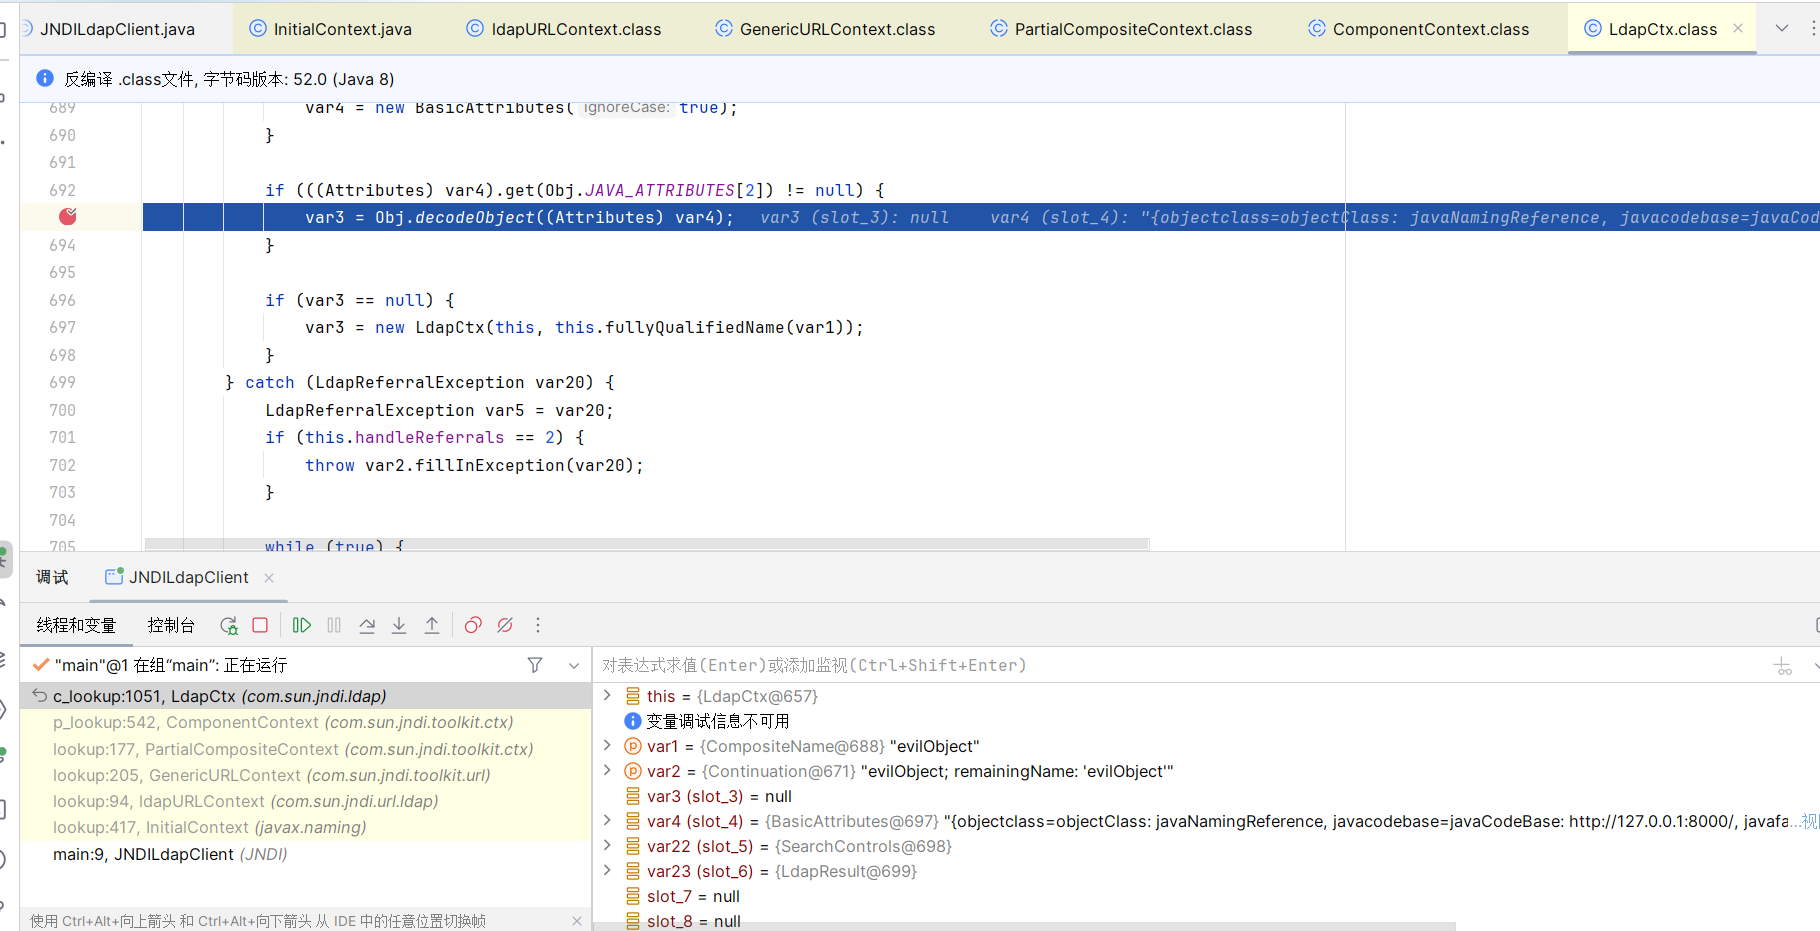Click the add watch icon
This screenshot has width=1820, height=931.
[x=1783, y=666]
